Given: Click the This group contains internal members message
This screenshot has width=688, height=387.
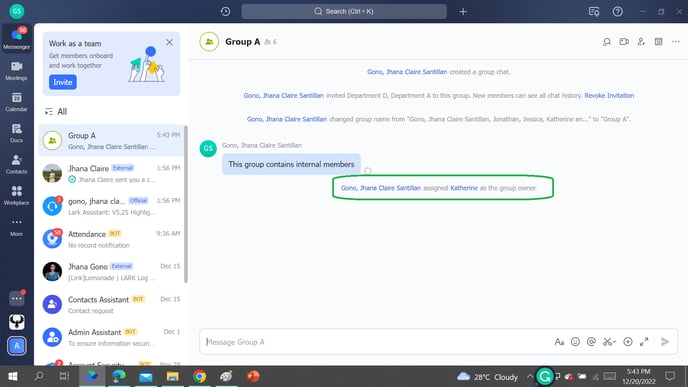Looking at the screenshot, I should point(291,164).
